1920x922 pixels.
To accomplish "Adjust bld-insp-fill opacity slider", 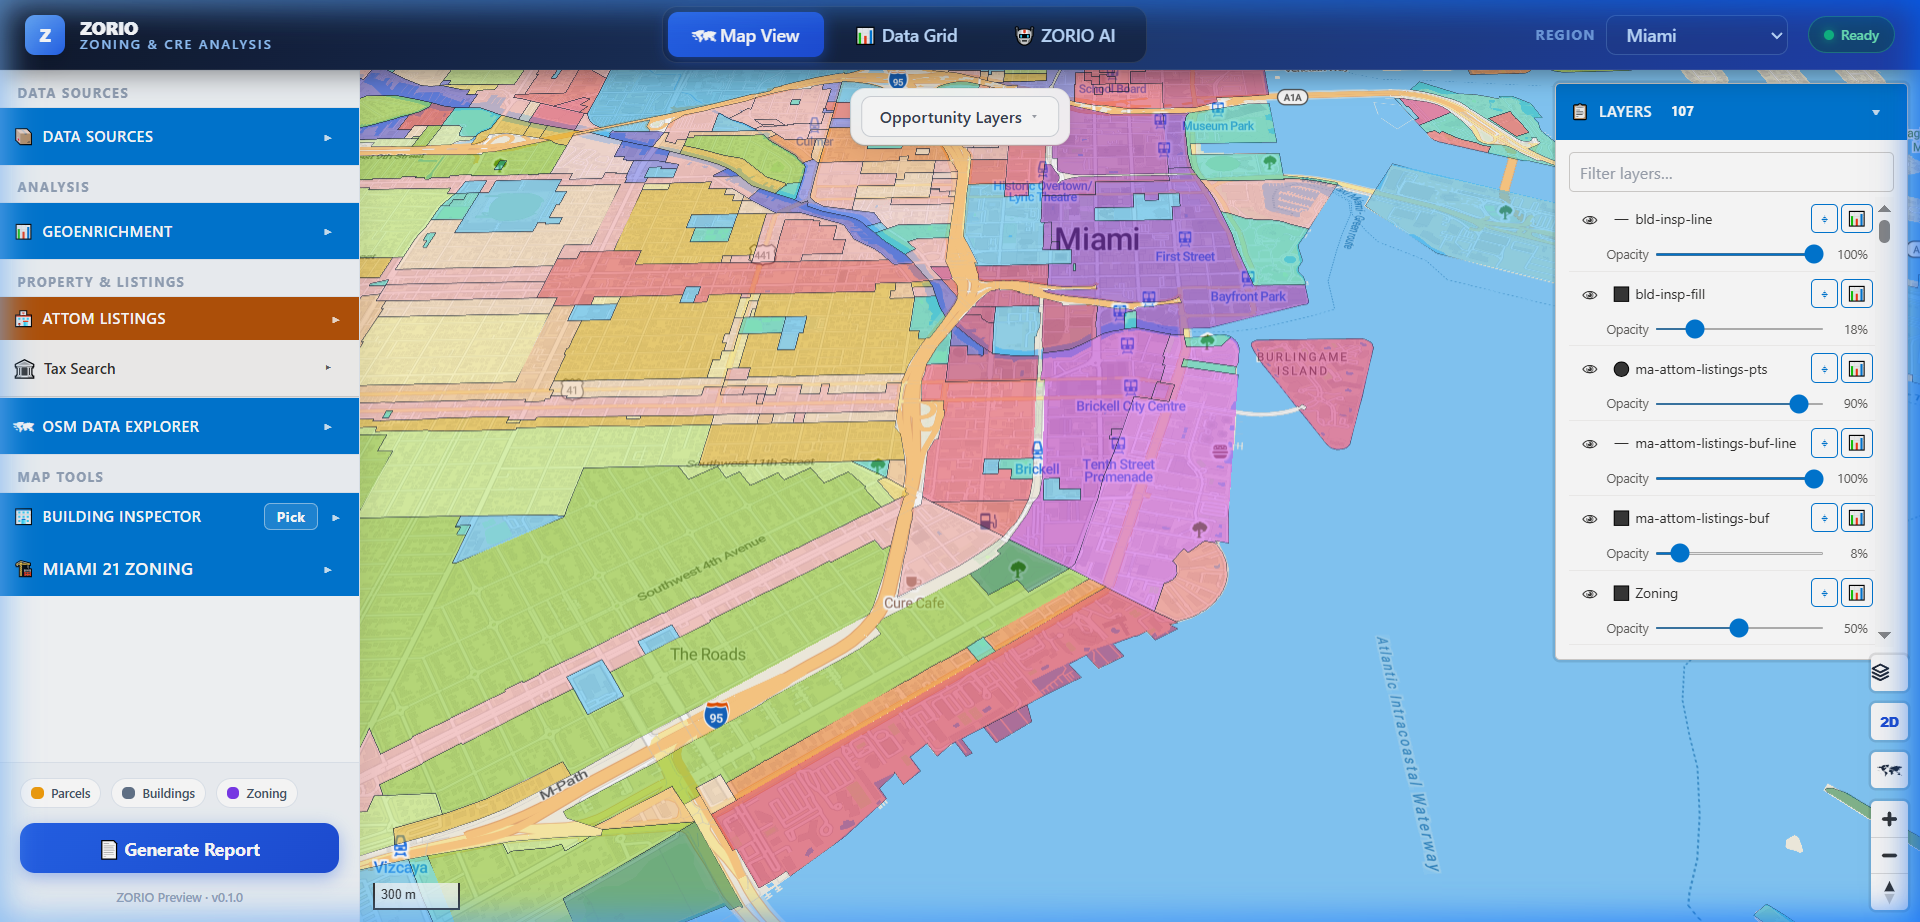I will coord(1739,329).
